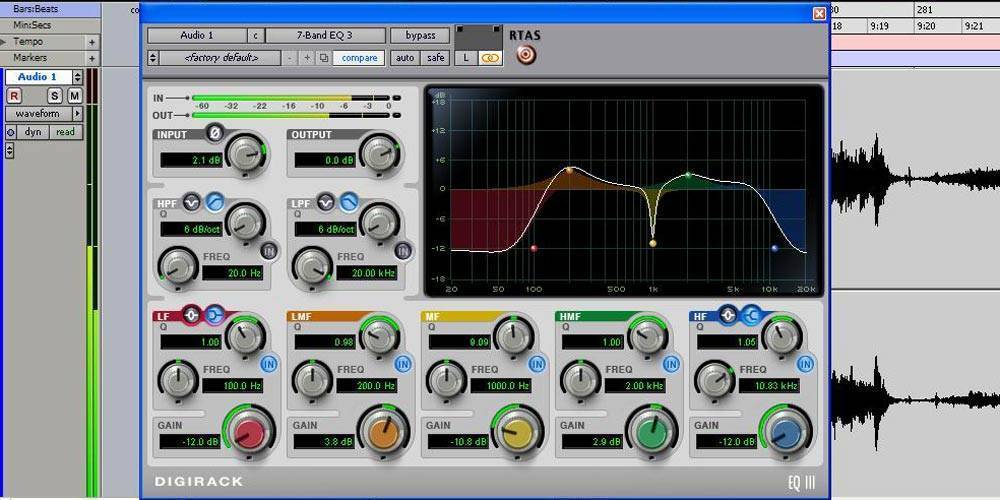This screenshot has width=1000, height=500.
Task: Add marker with Markers plus button
Action: [92, 58]
